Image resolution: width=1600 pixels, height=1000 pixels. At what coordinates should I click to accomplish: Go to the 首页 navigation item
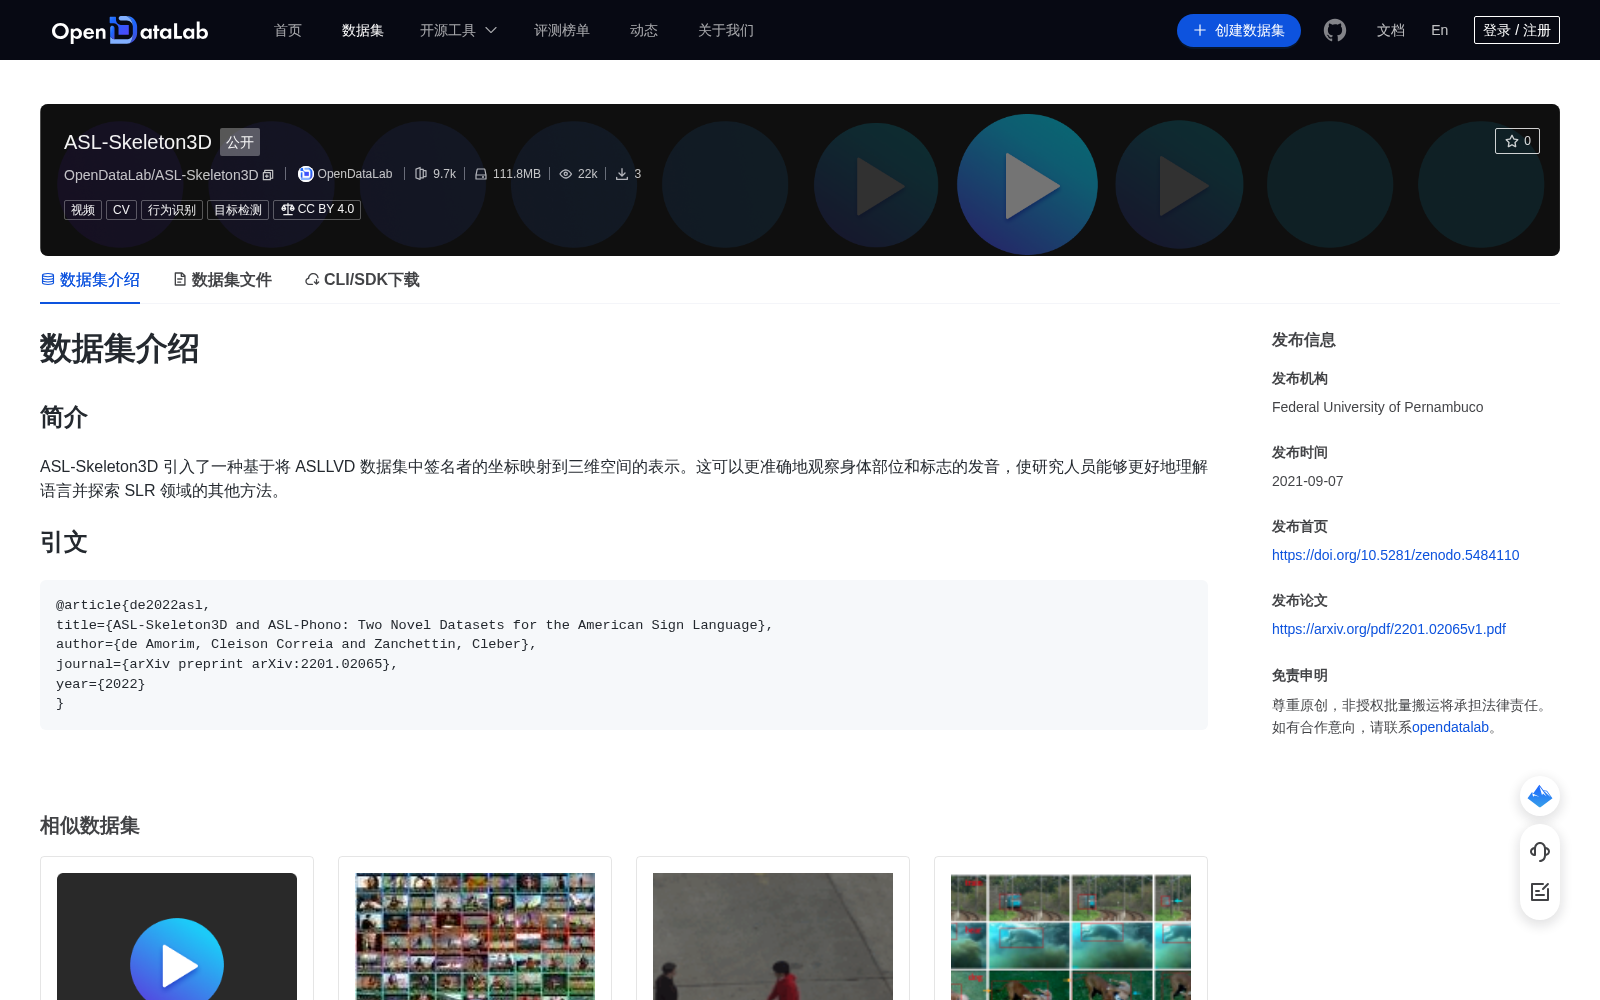[288, 30]
